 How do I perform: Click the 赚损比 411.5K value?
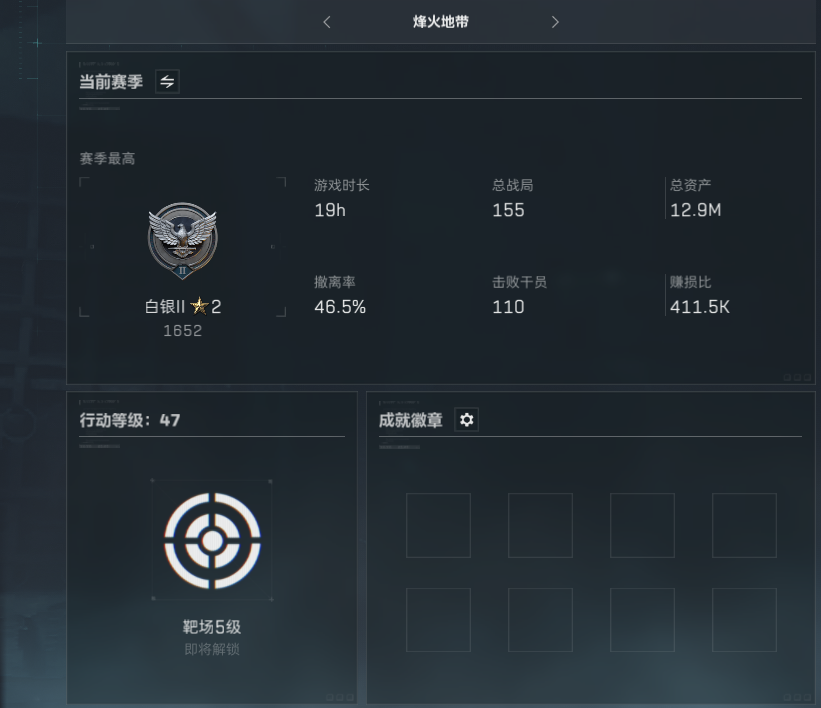[x=700, y=307]
